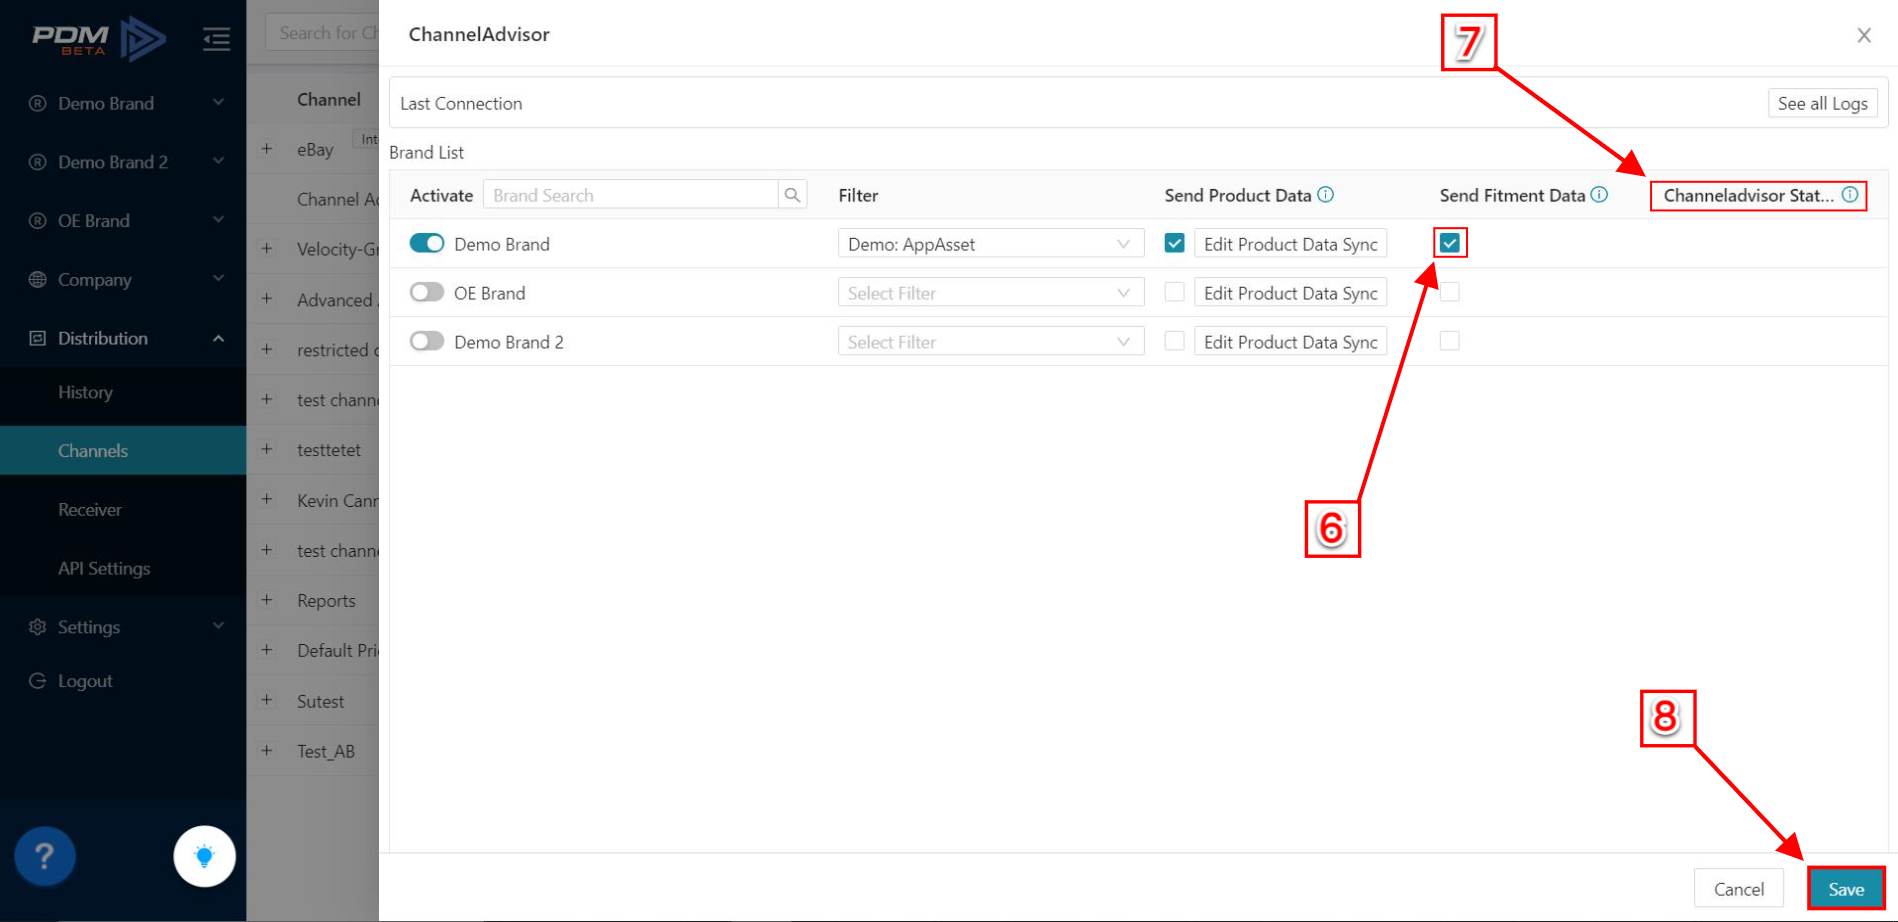This screenshot has width=1898, height=922.
Task: Click registered icon beside OE Brand
Action: [38, 221]
